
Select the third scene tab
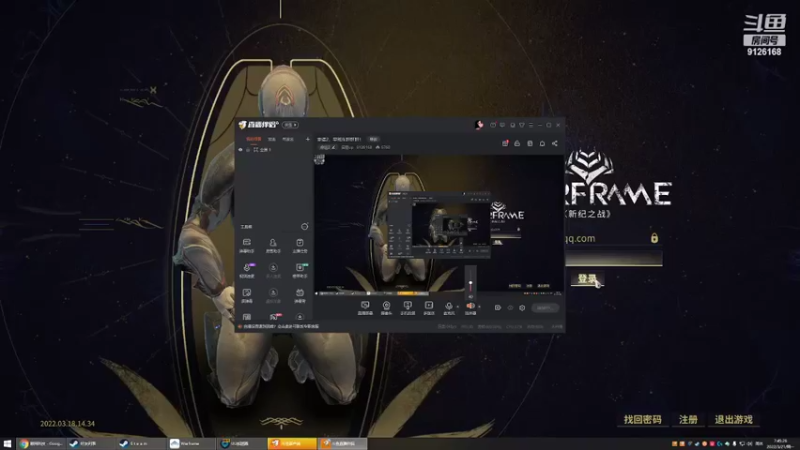click(288, 139)
